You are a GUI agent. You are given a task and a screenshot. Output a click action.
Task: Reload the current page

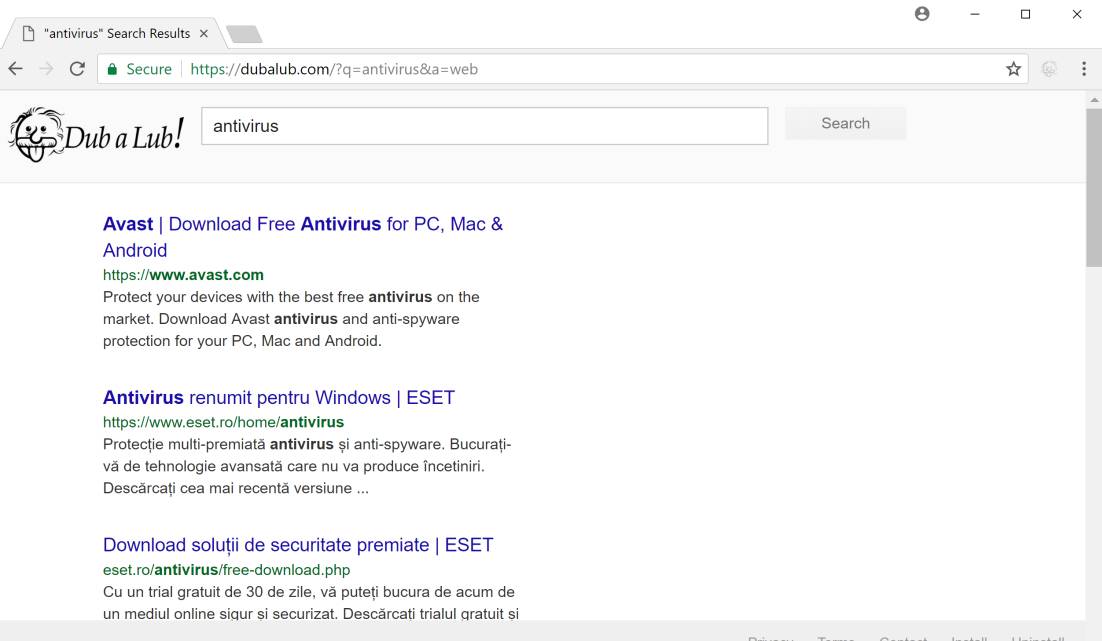pos(77,69)
